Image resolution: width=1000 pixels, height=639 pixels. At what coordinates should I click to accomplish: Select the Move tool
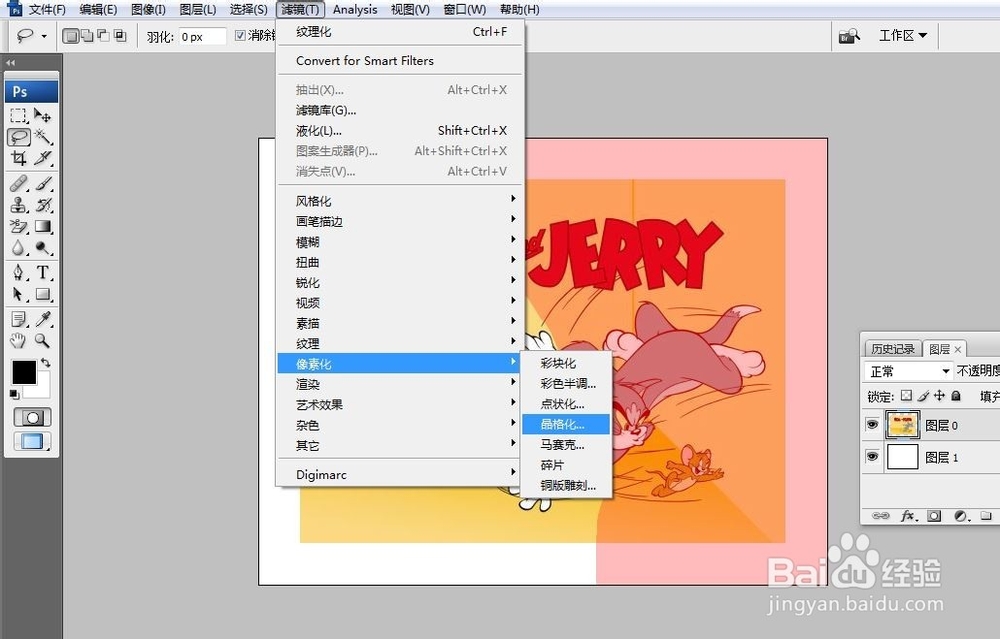click(43, 115)
